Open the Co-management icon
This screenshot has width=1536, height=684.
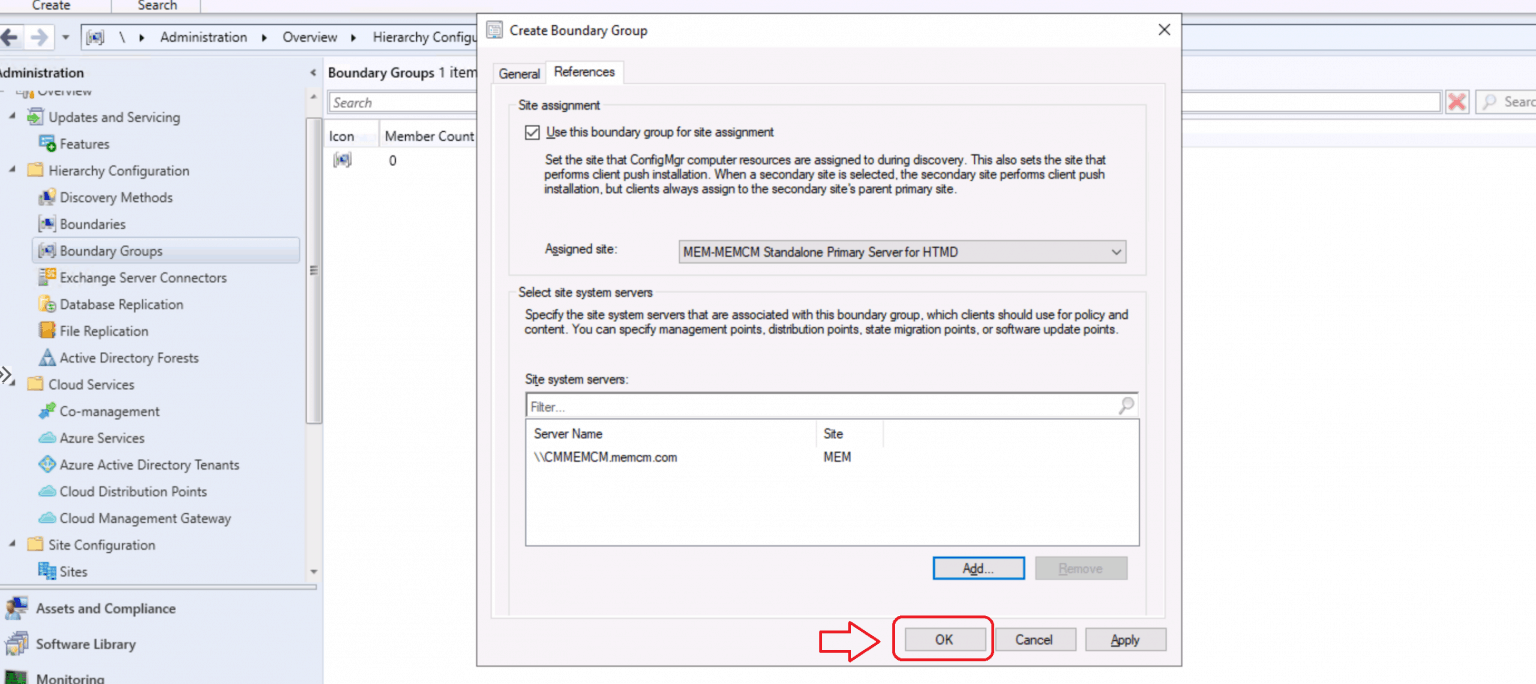pyautogui.click(x=46, y=412)
